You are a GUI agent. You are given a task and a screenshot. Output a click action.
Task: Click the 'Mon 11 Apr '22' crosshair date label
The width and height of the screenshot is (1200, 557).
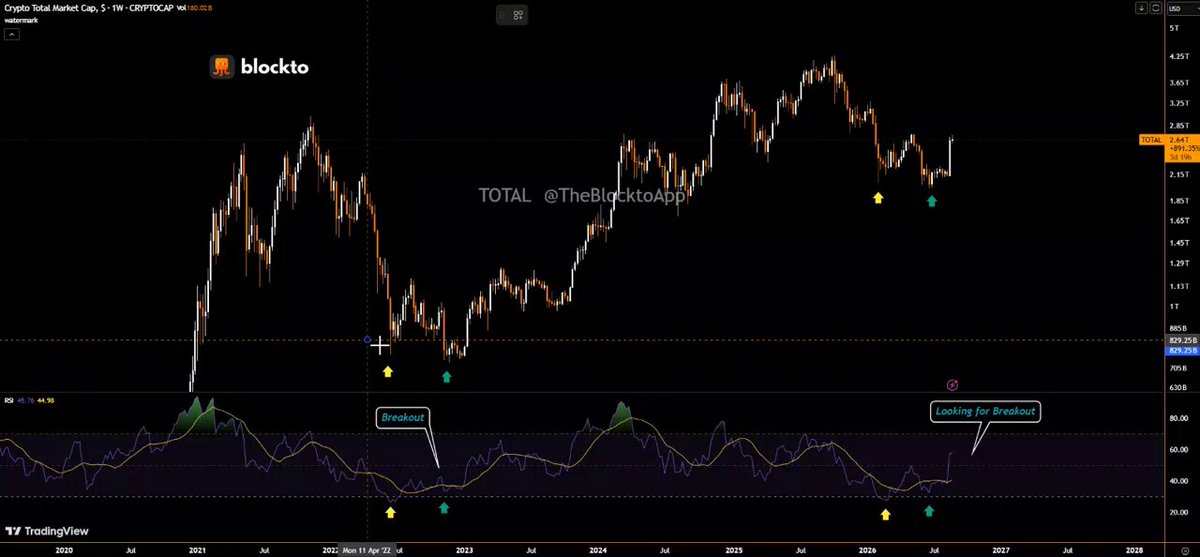[368, 550]
